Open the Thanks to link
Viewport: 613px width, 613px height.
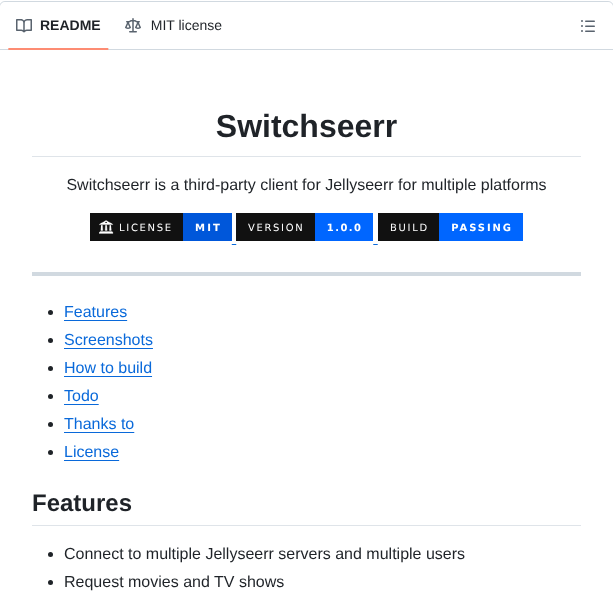(99, 424)
